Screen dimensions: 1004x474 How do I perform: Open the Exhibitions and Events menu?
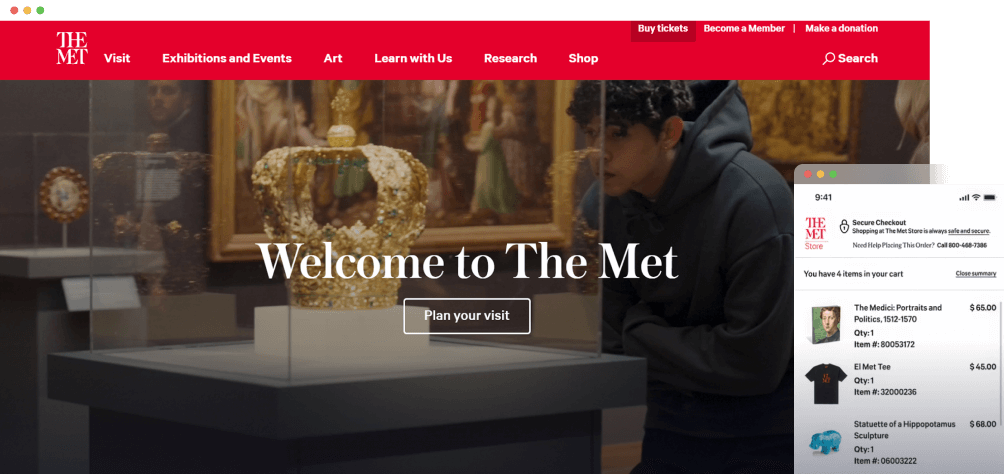[227, 58]
